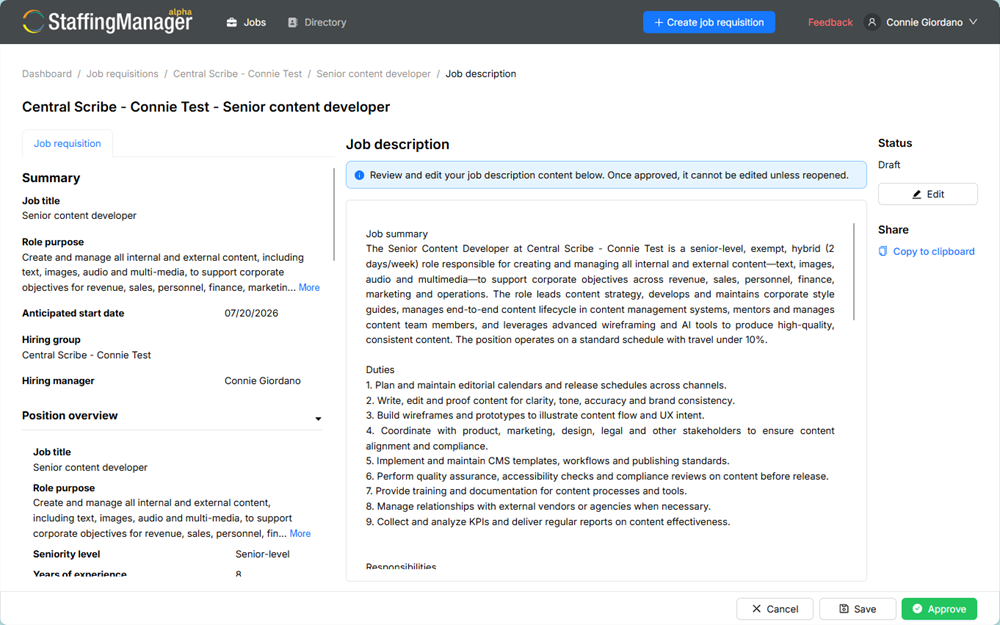Show More of Summary role purpose

coord(309,288)
